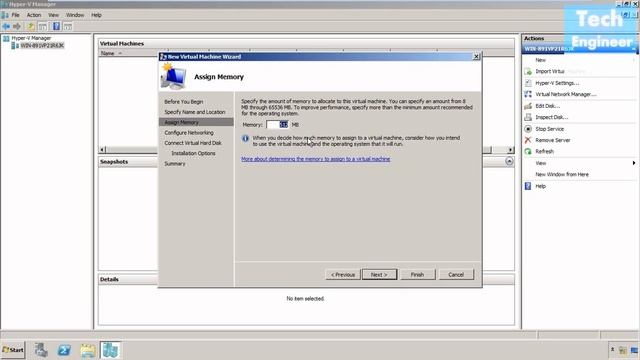This screenshot has height=360, width=640.
Task: Click the network system tray icon
Action: pos(634,350)
